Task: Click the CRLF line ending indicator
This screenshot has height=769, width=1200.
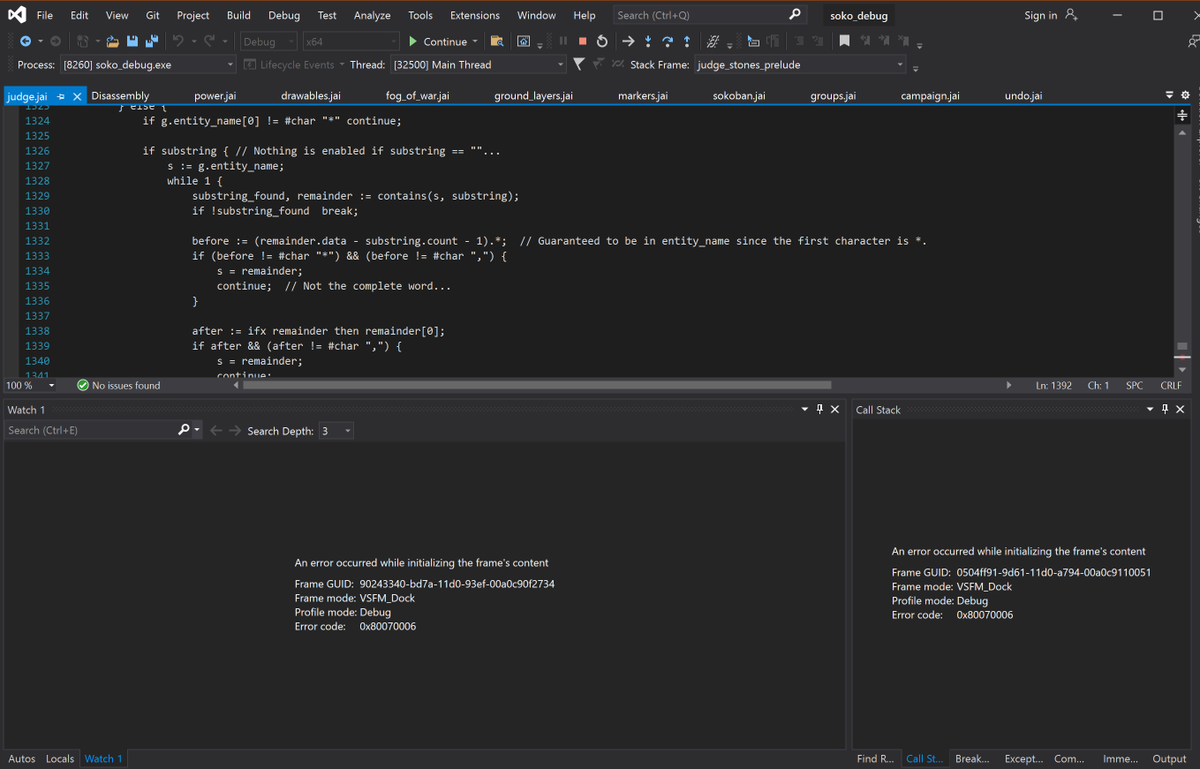Action: pyautogui.click(x=1171, y=385)
